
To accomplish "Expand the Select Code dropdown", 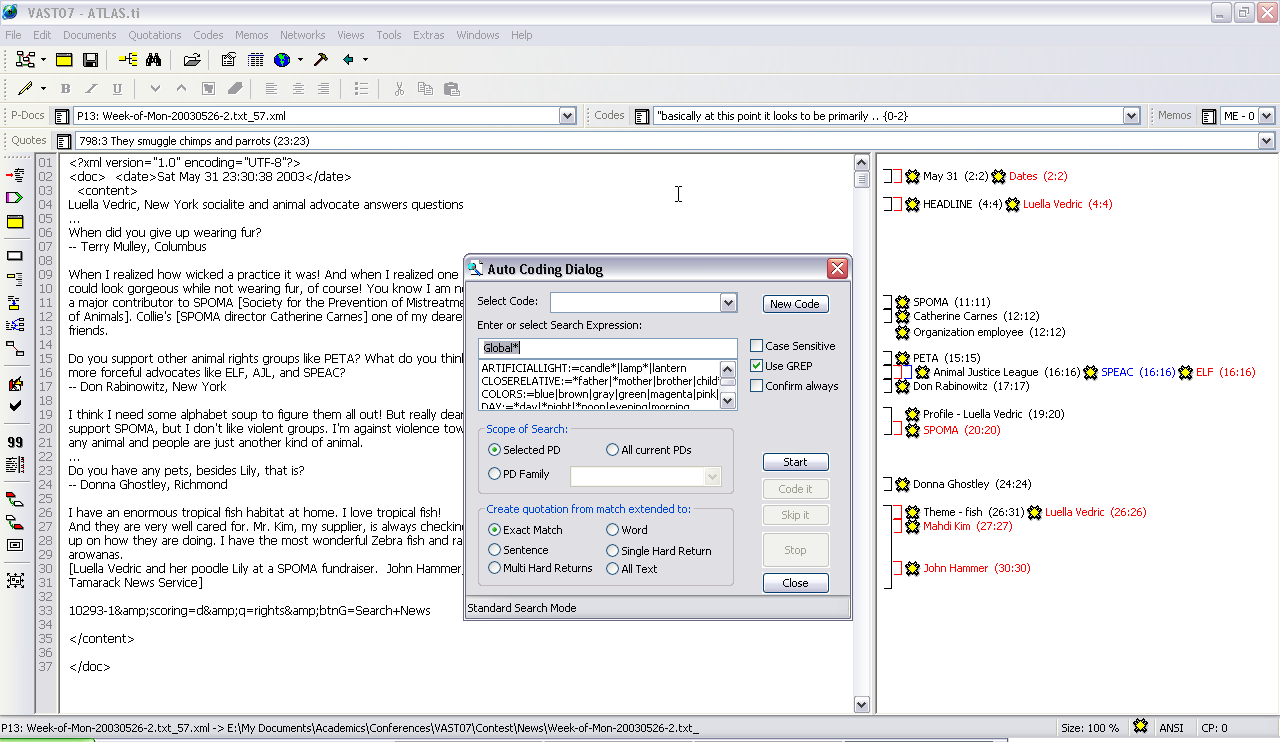I will pos(728,303).
